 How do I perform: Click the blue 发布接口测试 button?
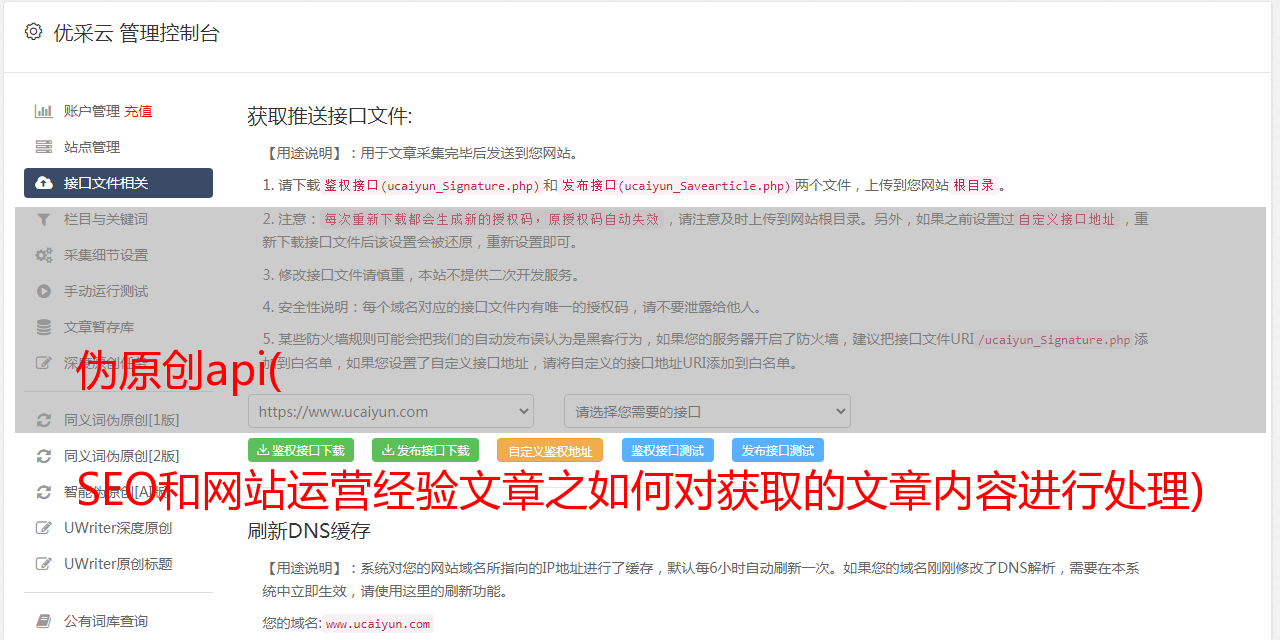[778, 450]
